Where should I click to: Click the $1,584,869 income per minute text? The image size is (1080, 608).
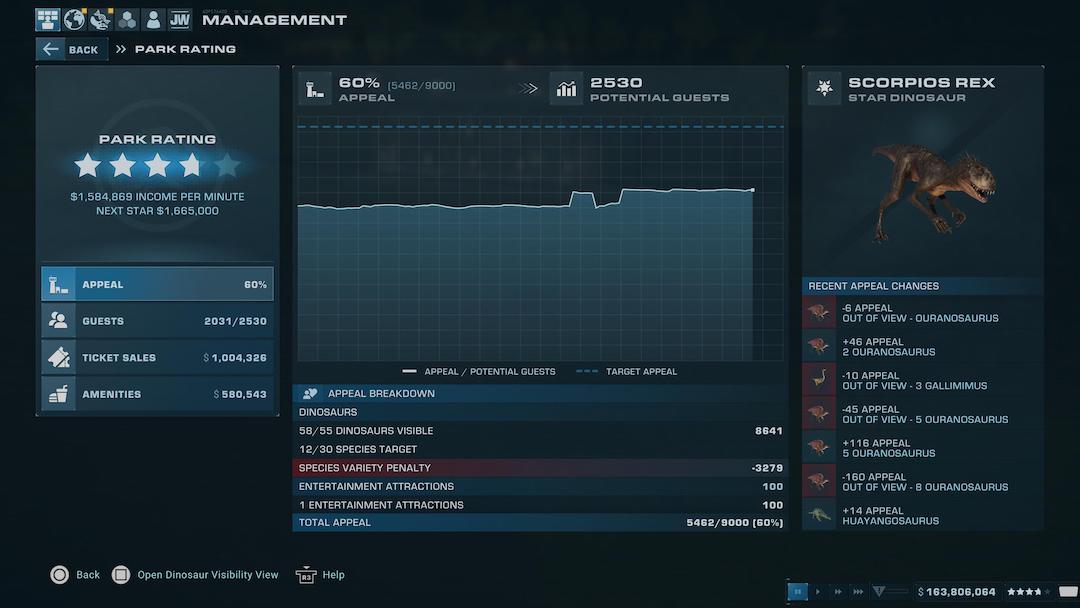click(x=157, y=196)
